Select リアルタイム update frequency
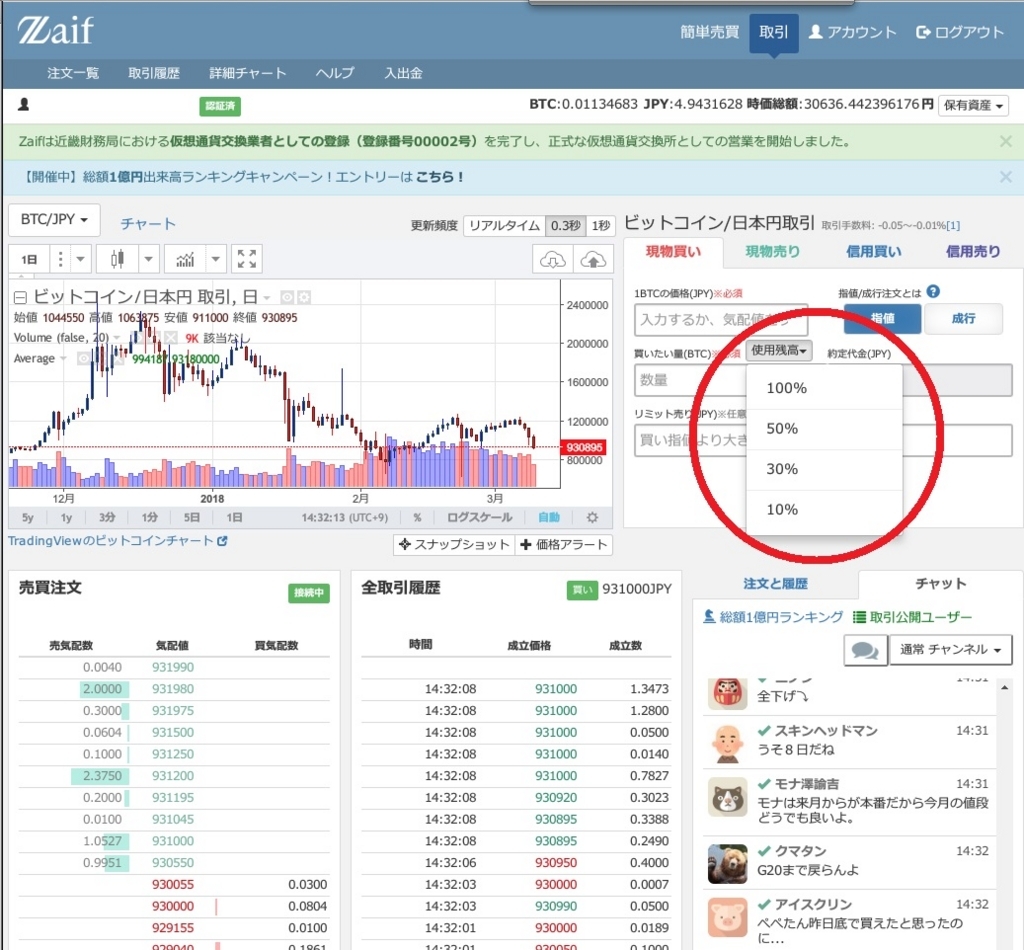 (x=504, y=226)
